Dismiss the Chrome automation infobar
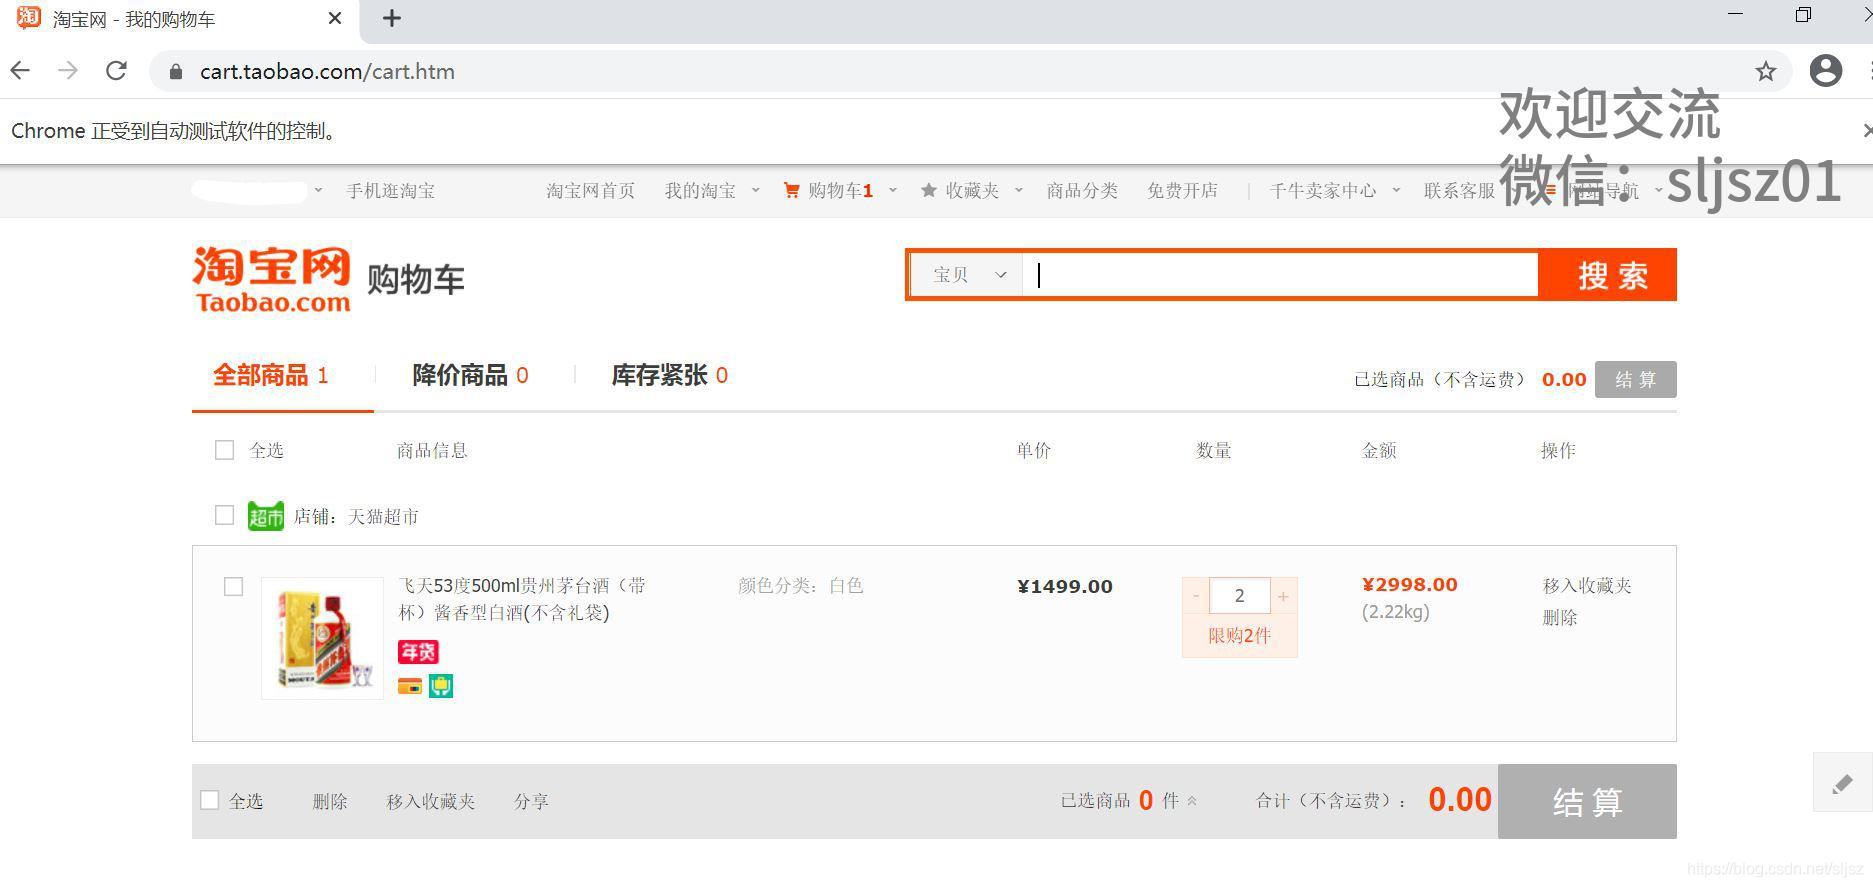The height and width of the screenshot is (887, 1873). [x=1866, y=130]
